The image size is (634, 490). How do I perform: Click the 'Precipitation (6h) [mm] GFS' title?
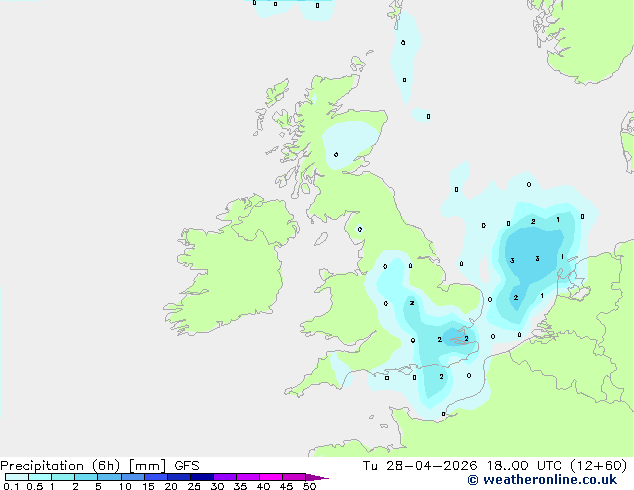pos(100,466)
